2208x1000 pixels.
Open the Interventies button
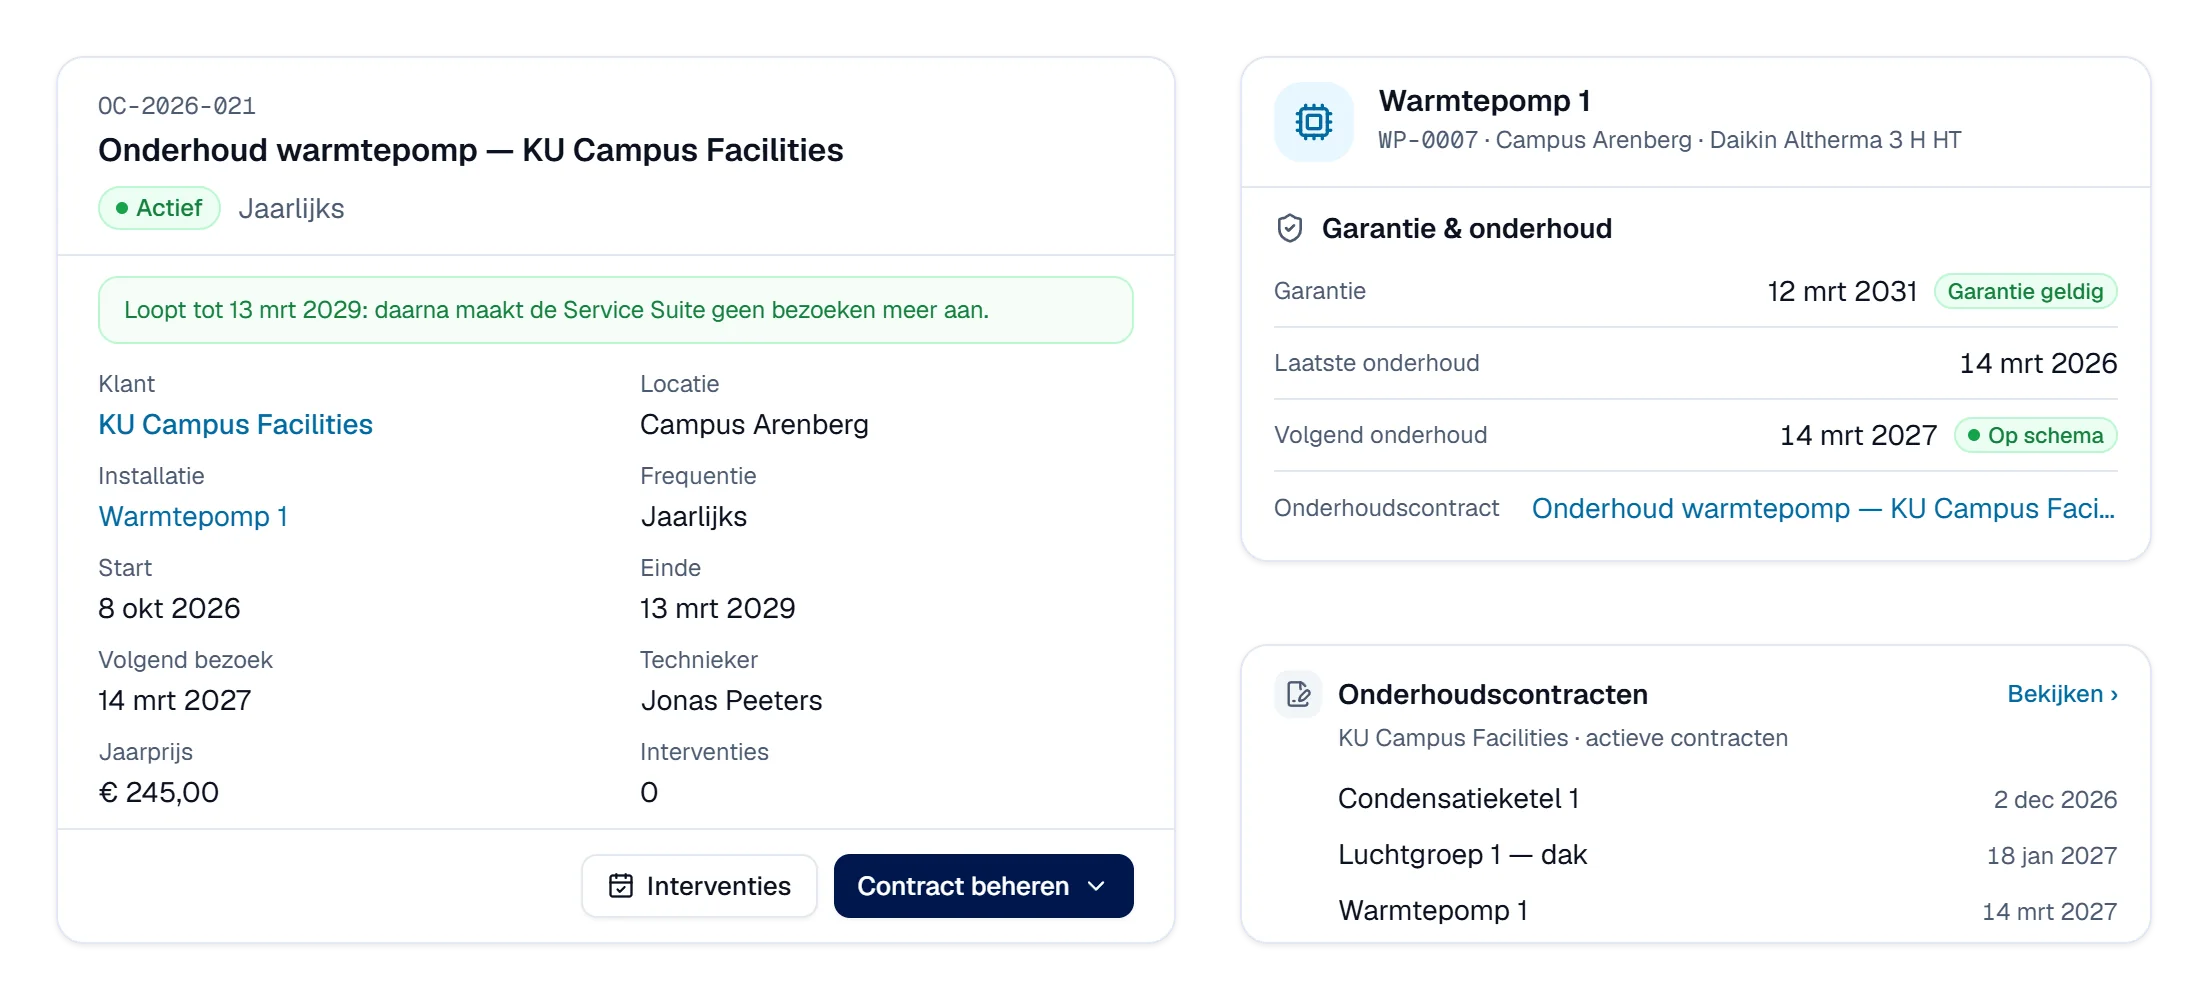(699, 886)
